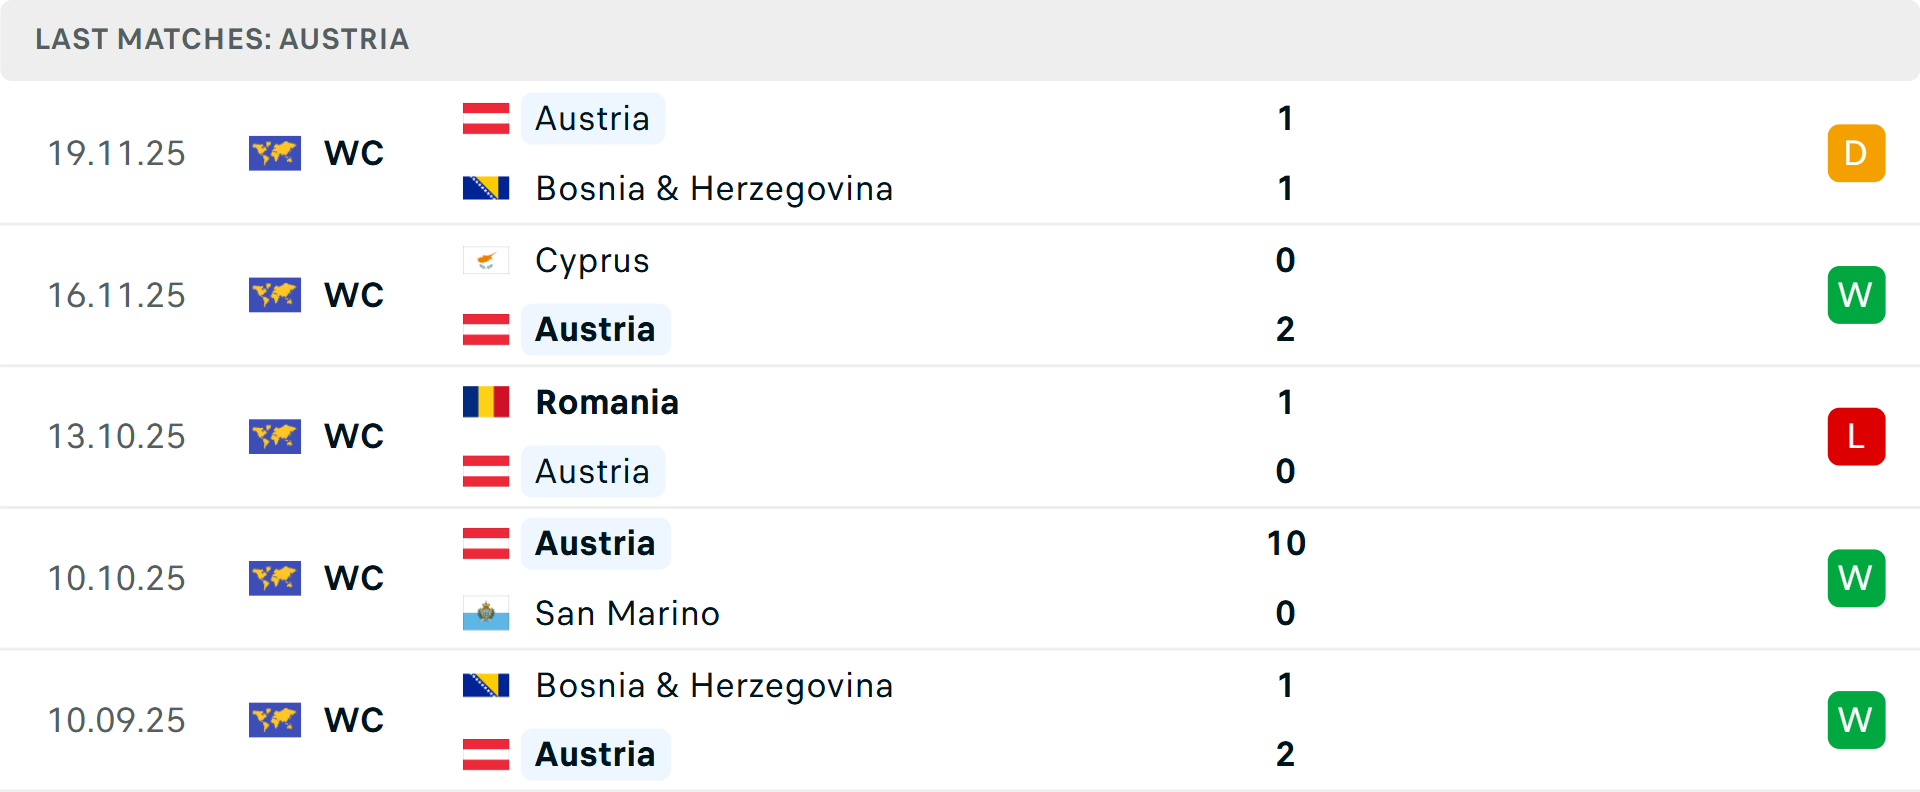Click the Cyprus flag icon
1920x792 pixels.
coord(486,261)
